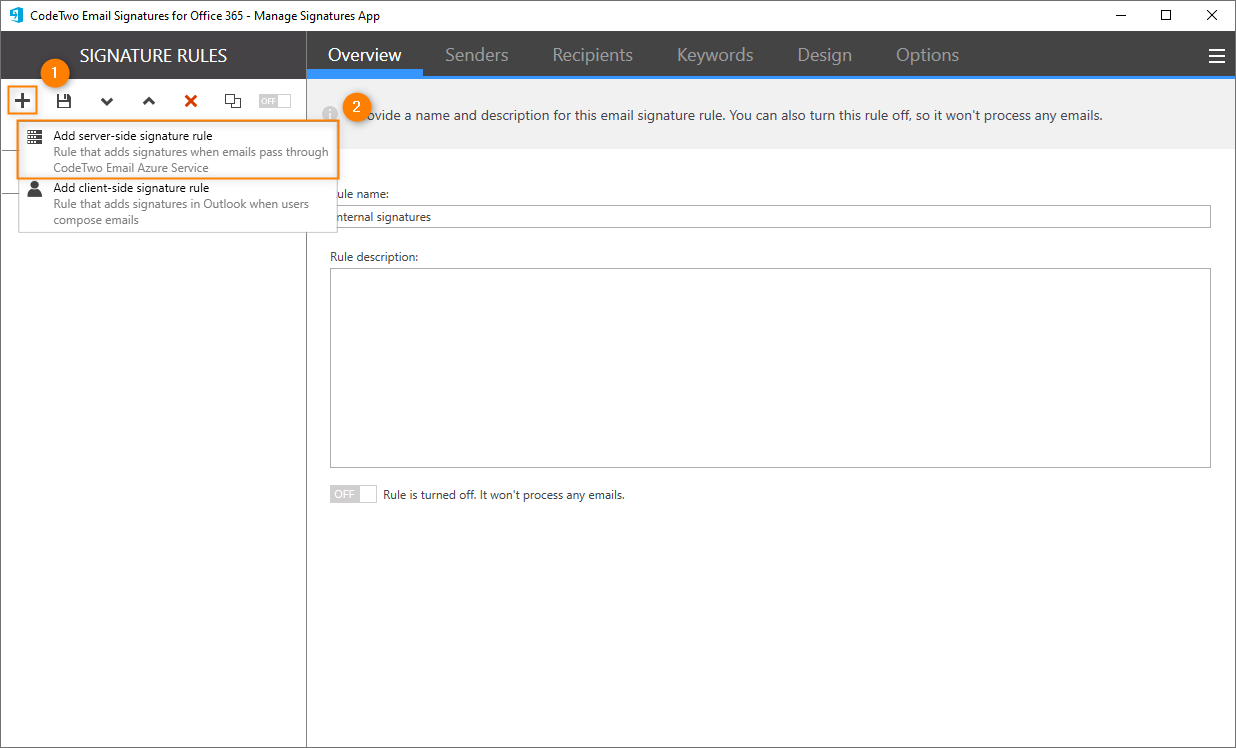Switch to the Design tab
The image size is (1236, 748).
[x=824, y=55]
